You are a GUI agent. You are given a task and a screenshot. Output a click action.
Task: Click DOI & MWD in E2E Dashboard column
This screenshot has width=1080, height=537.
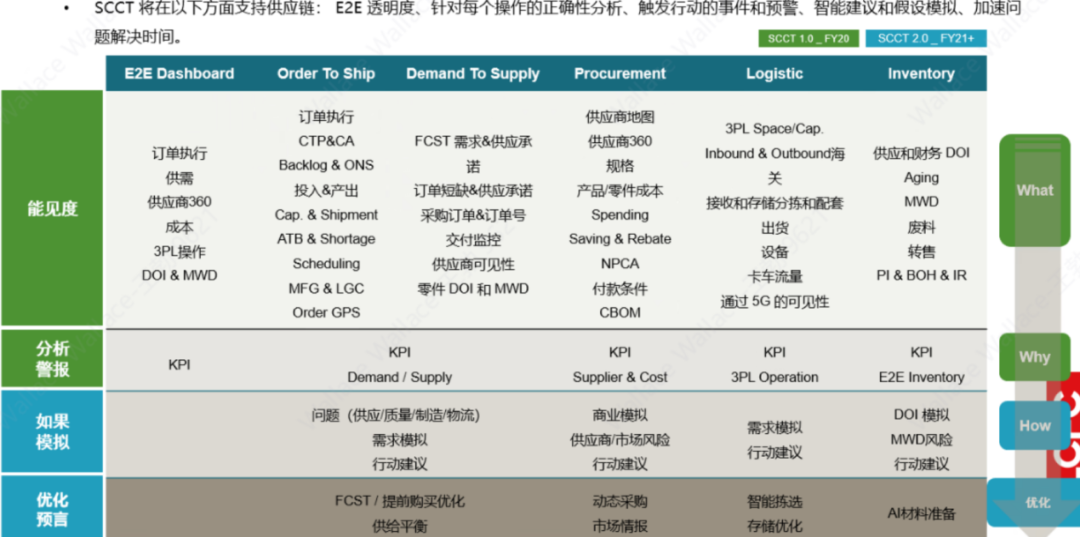(x=179, y=275)
